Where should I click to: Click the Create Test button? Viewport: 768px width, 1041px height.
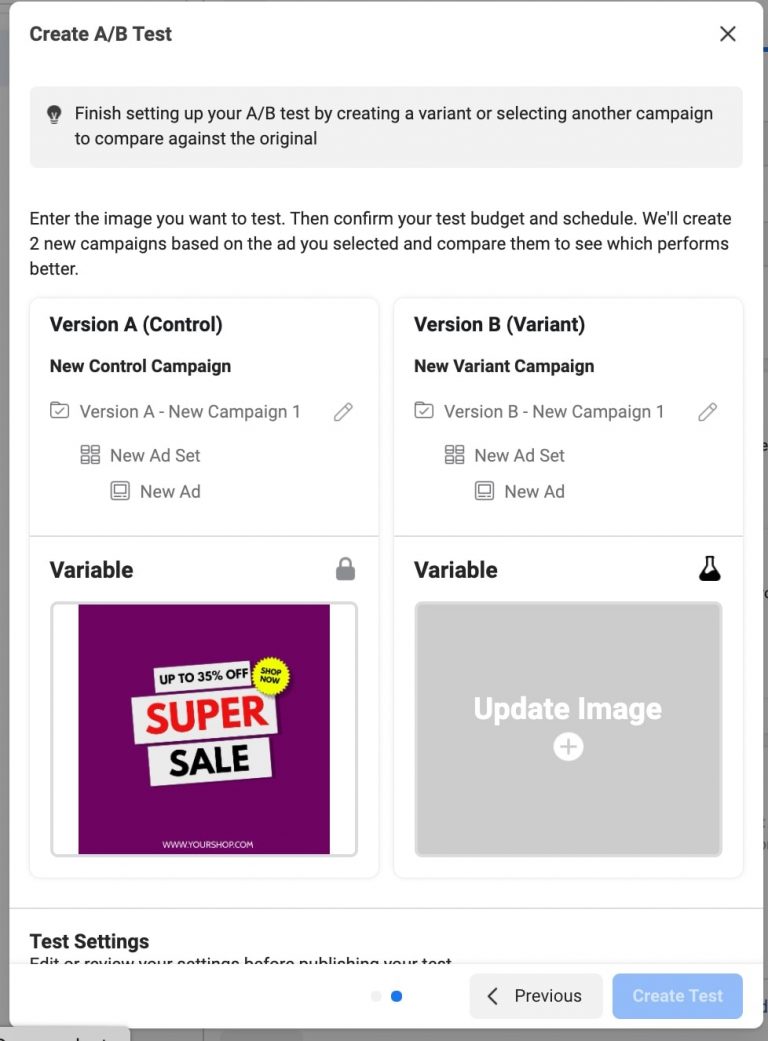click(x=677, y=996)
